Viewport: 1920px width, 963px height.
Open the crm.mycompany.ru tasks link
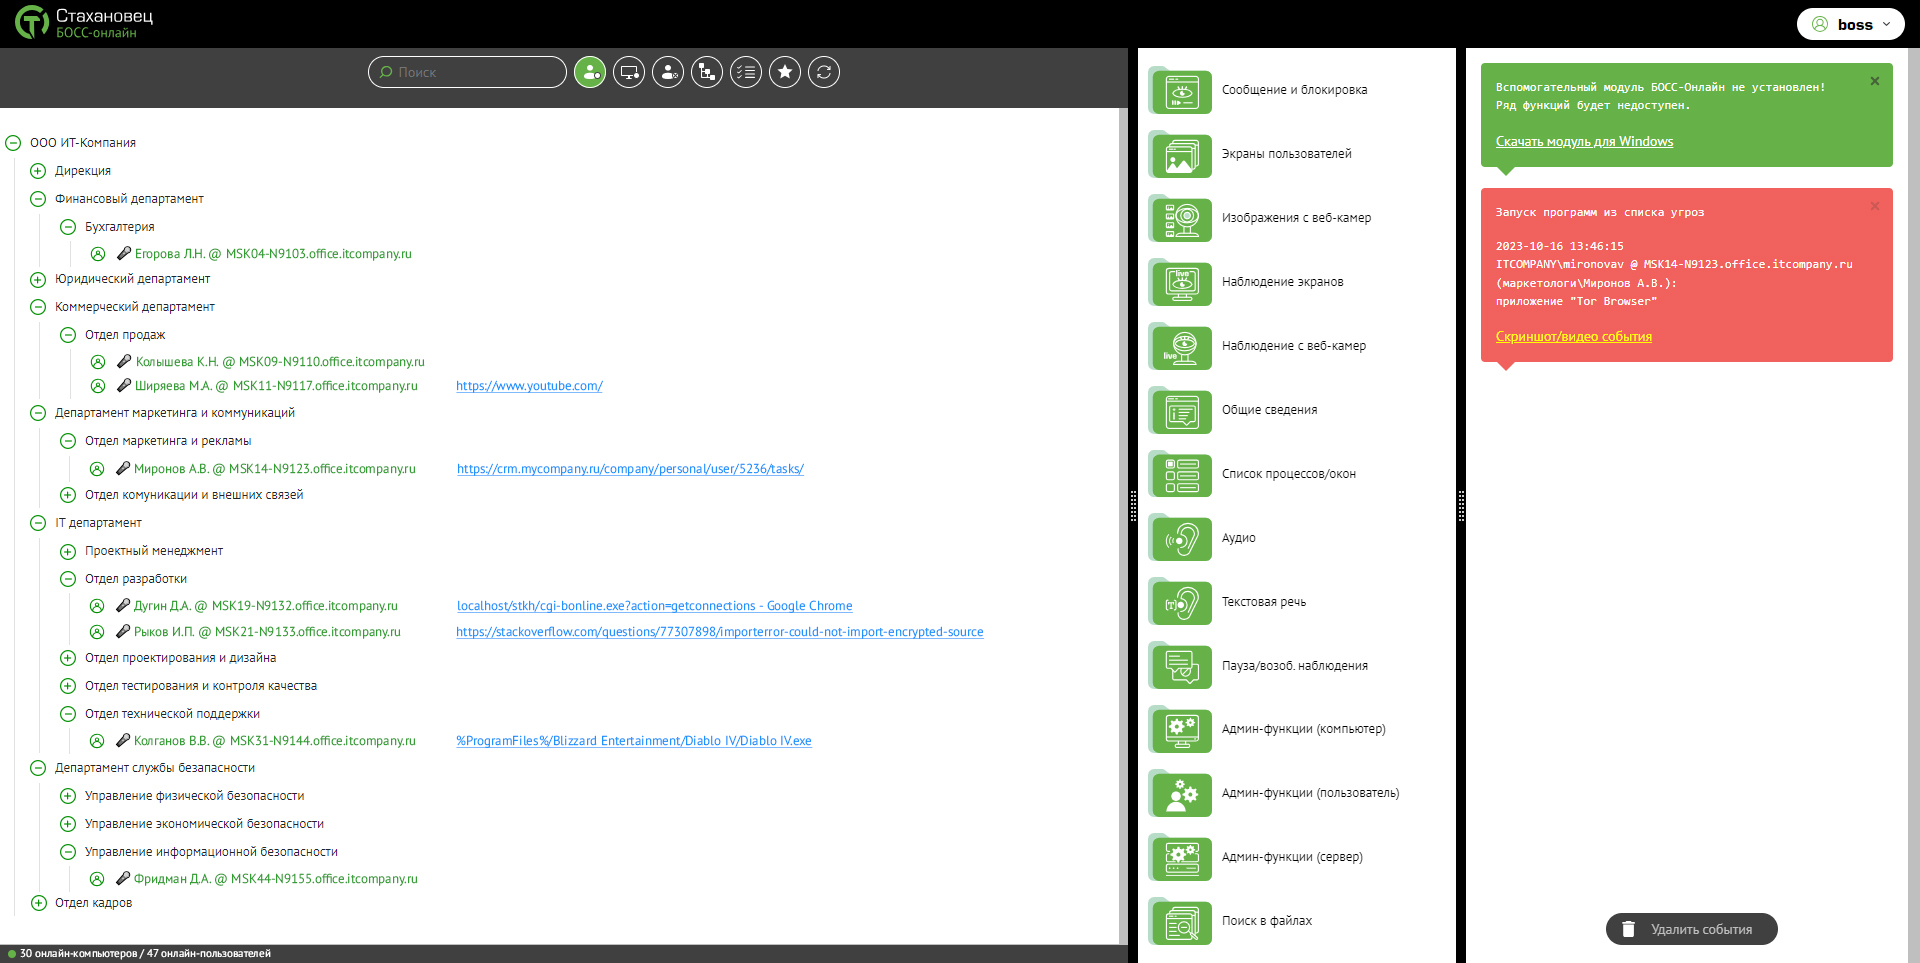(630, 469)
